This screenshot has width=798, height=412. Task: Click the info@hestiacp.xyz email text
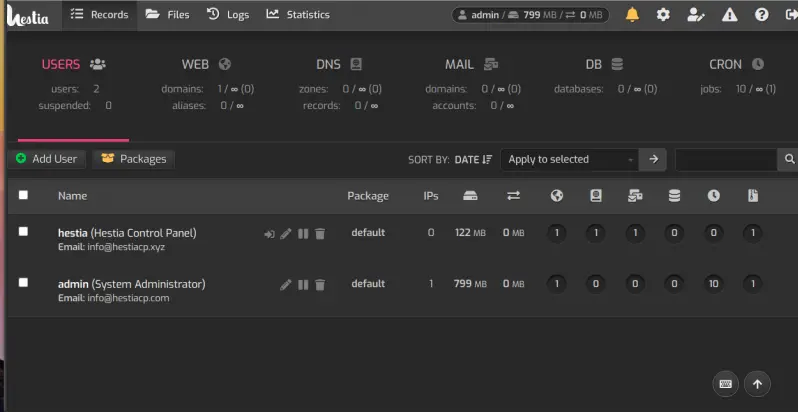point(126,247)
